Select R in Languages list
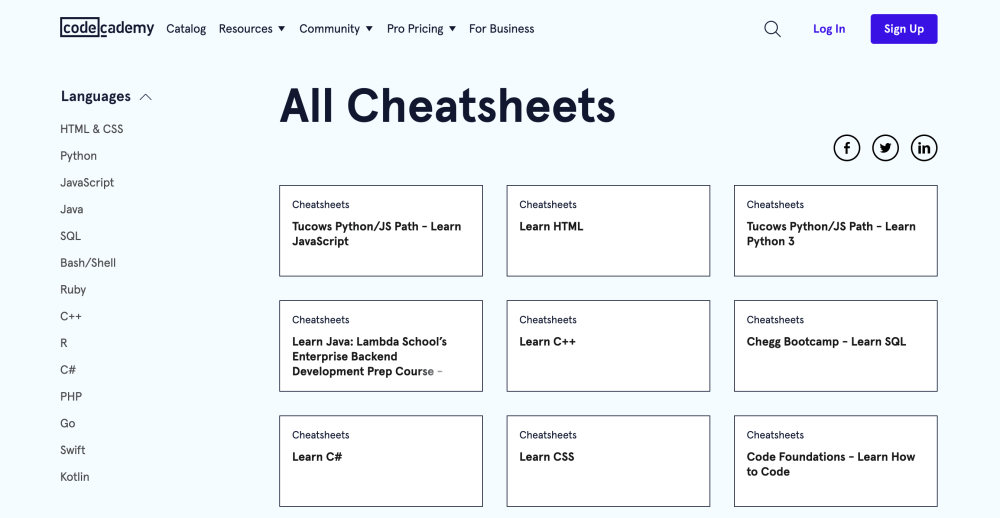The width and height of the screenshot is (1000, 518). point(64,343)
